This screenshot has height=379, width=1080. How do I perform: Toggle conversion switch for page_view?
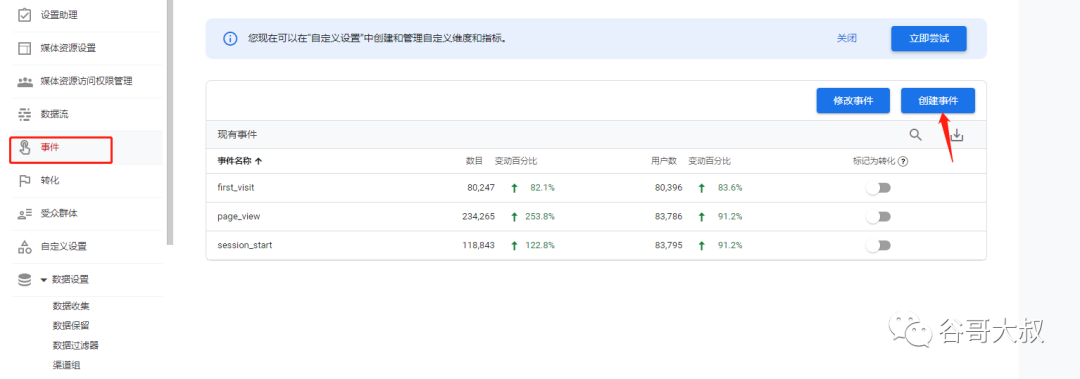click(x=878, y=216)
